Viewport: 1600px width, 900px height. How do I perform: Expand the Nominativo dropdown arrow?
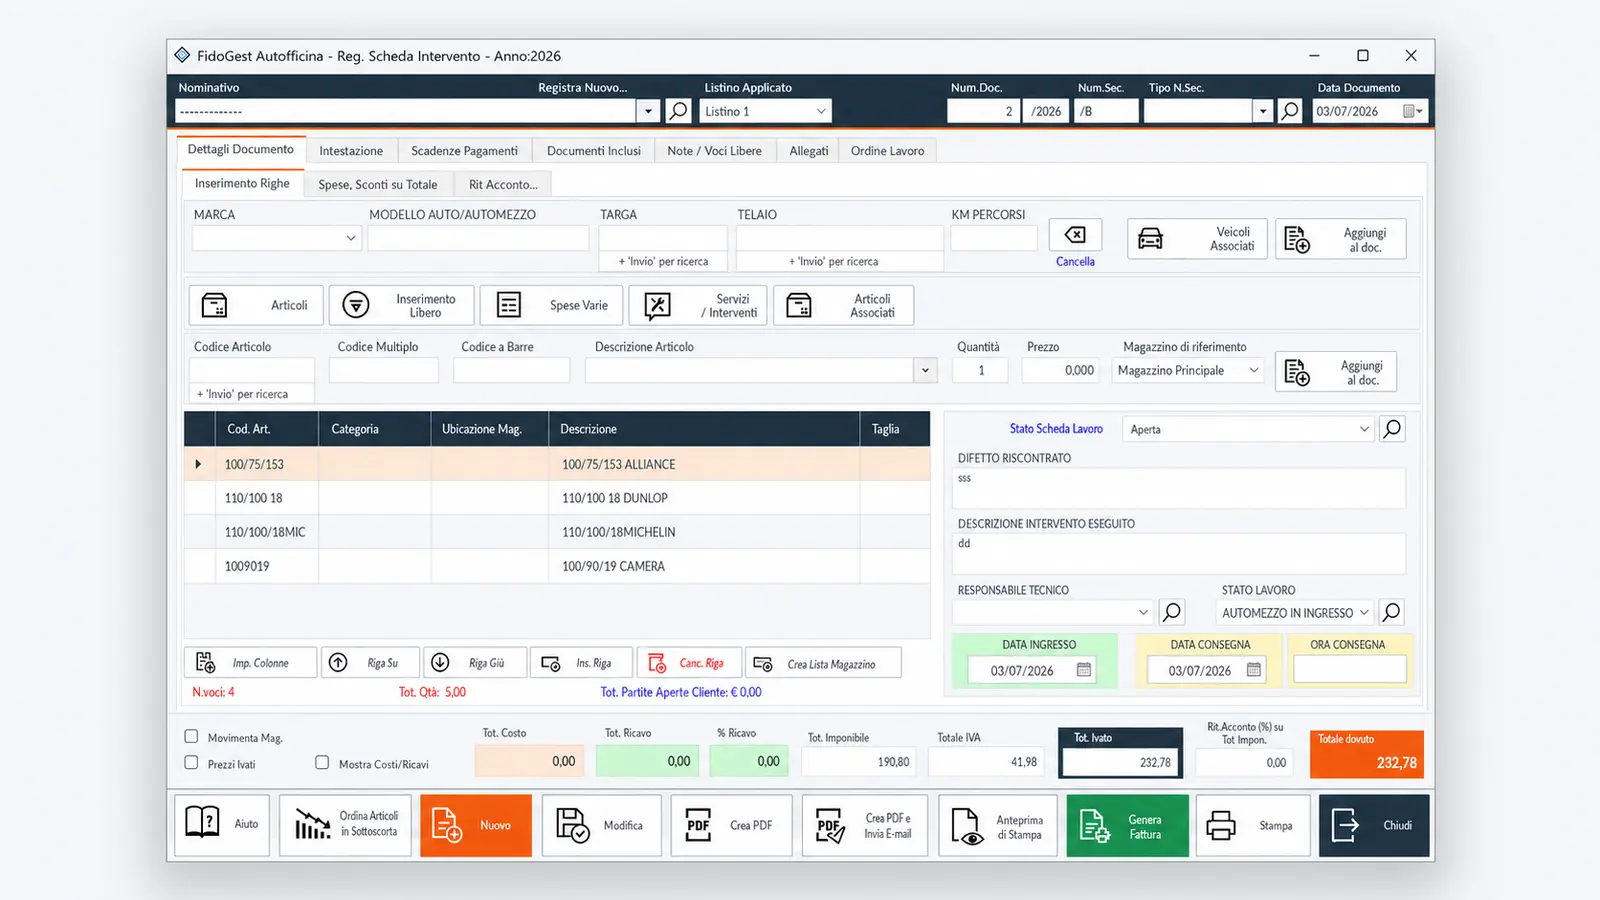tap(648, 111)
